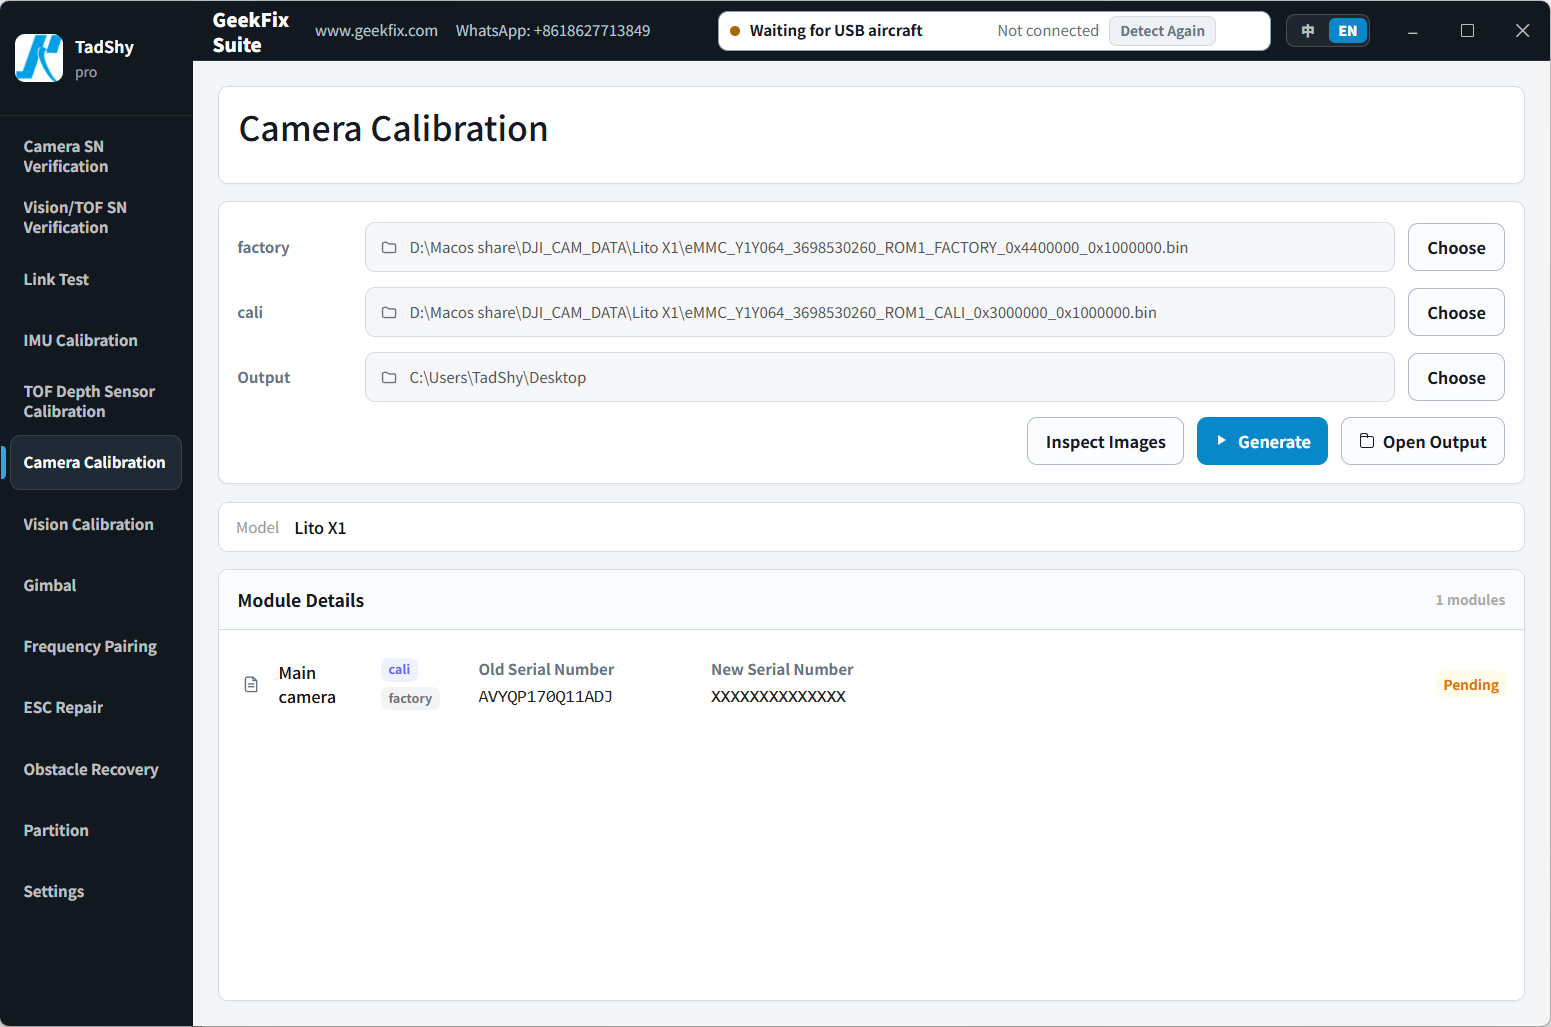The height and width of the screenshot is (1027, 1551).
Task: Click the factory tag on Main camera
Action: (410, 699)
